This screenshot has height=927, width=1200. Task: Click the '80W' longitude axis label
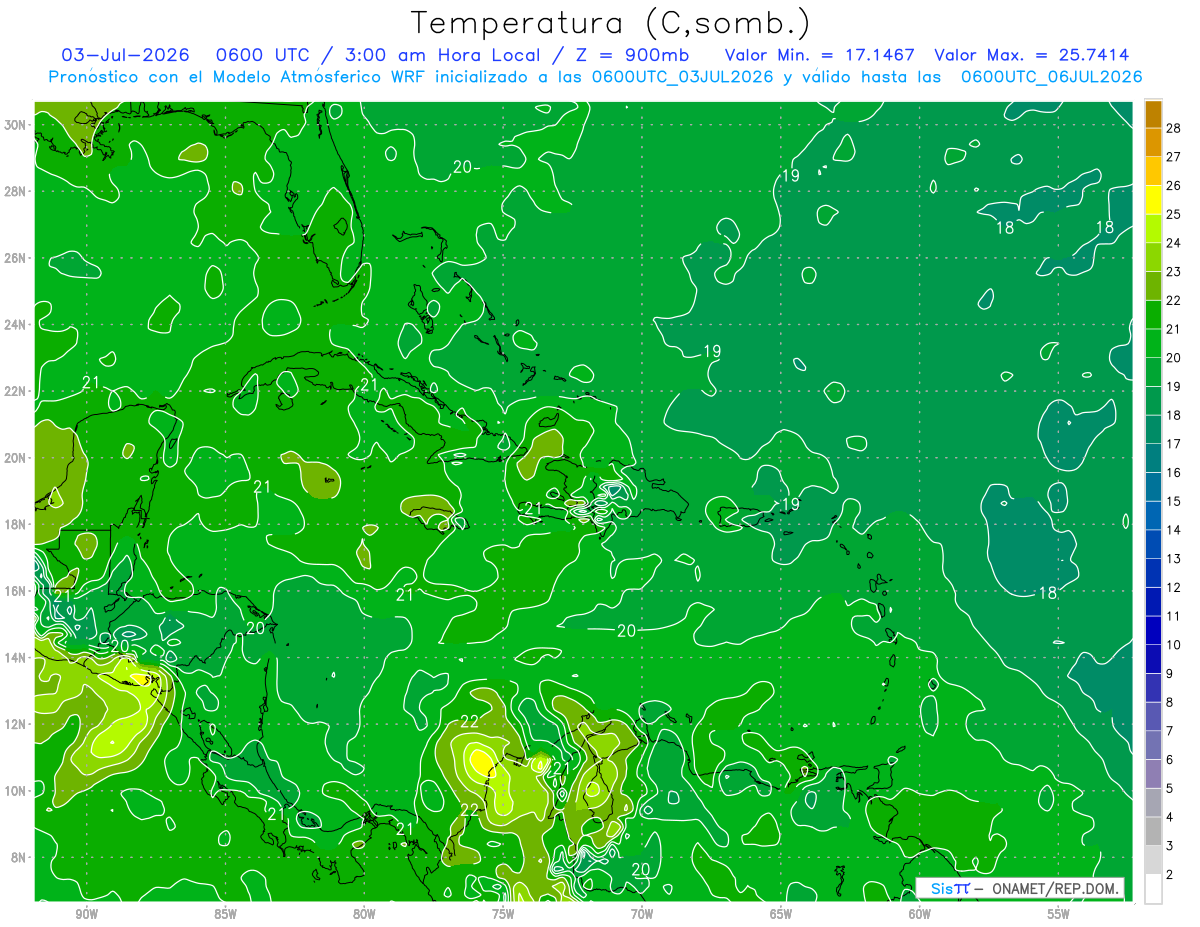click(x=364, y=914)
